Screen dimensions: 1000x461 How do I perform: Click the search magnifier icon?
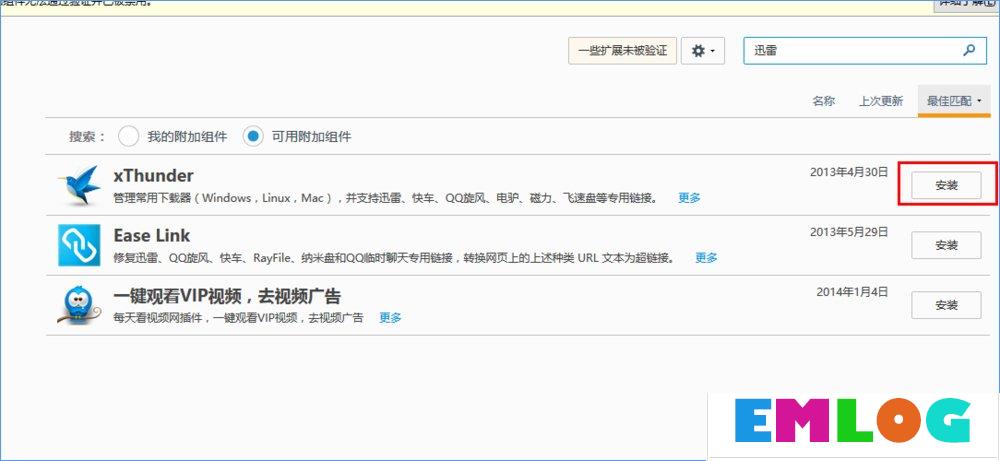969,50
